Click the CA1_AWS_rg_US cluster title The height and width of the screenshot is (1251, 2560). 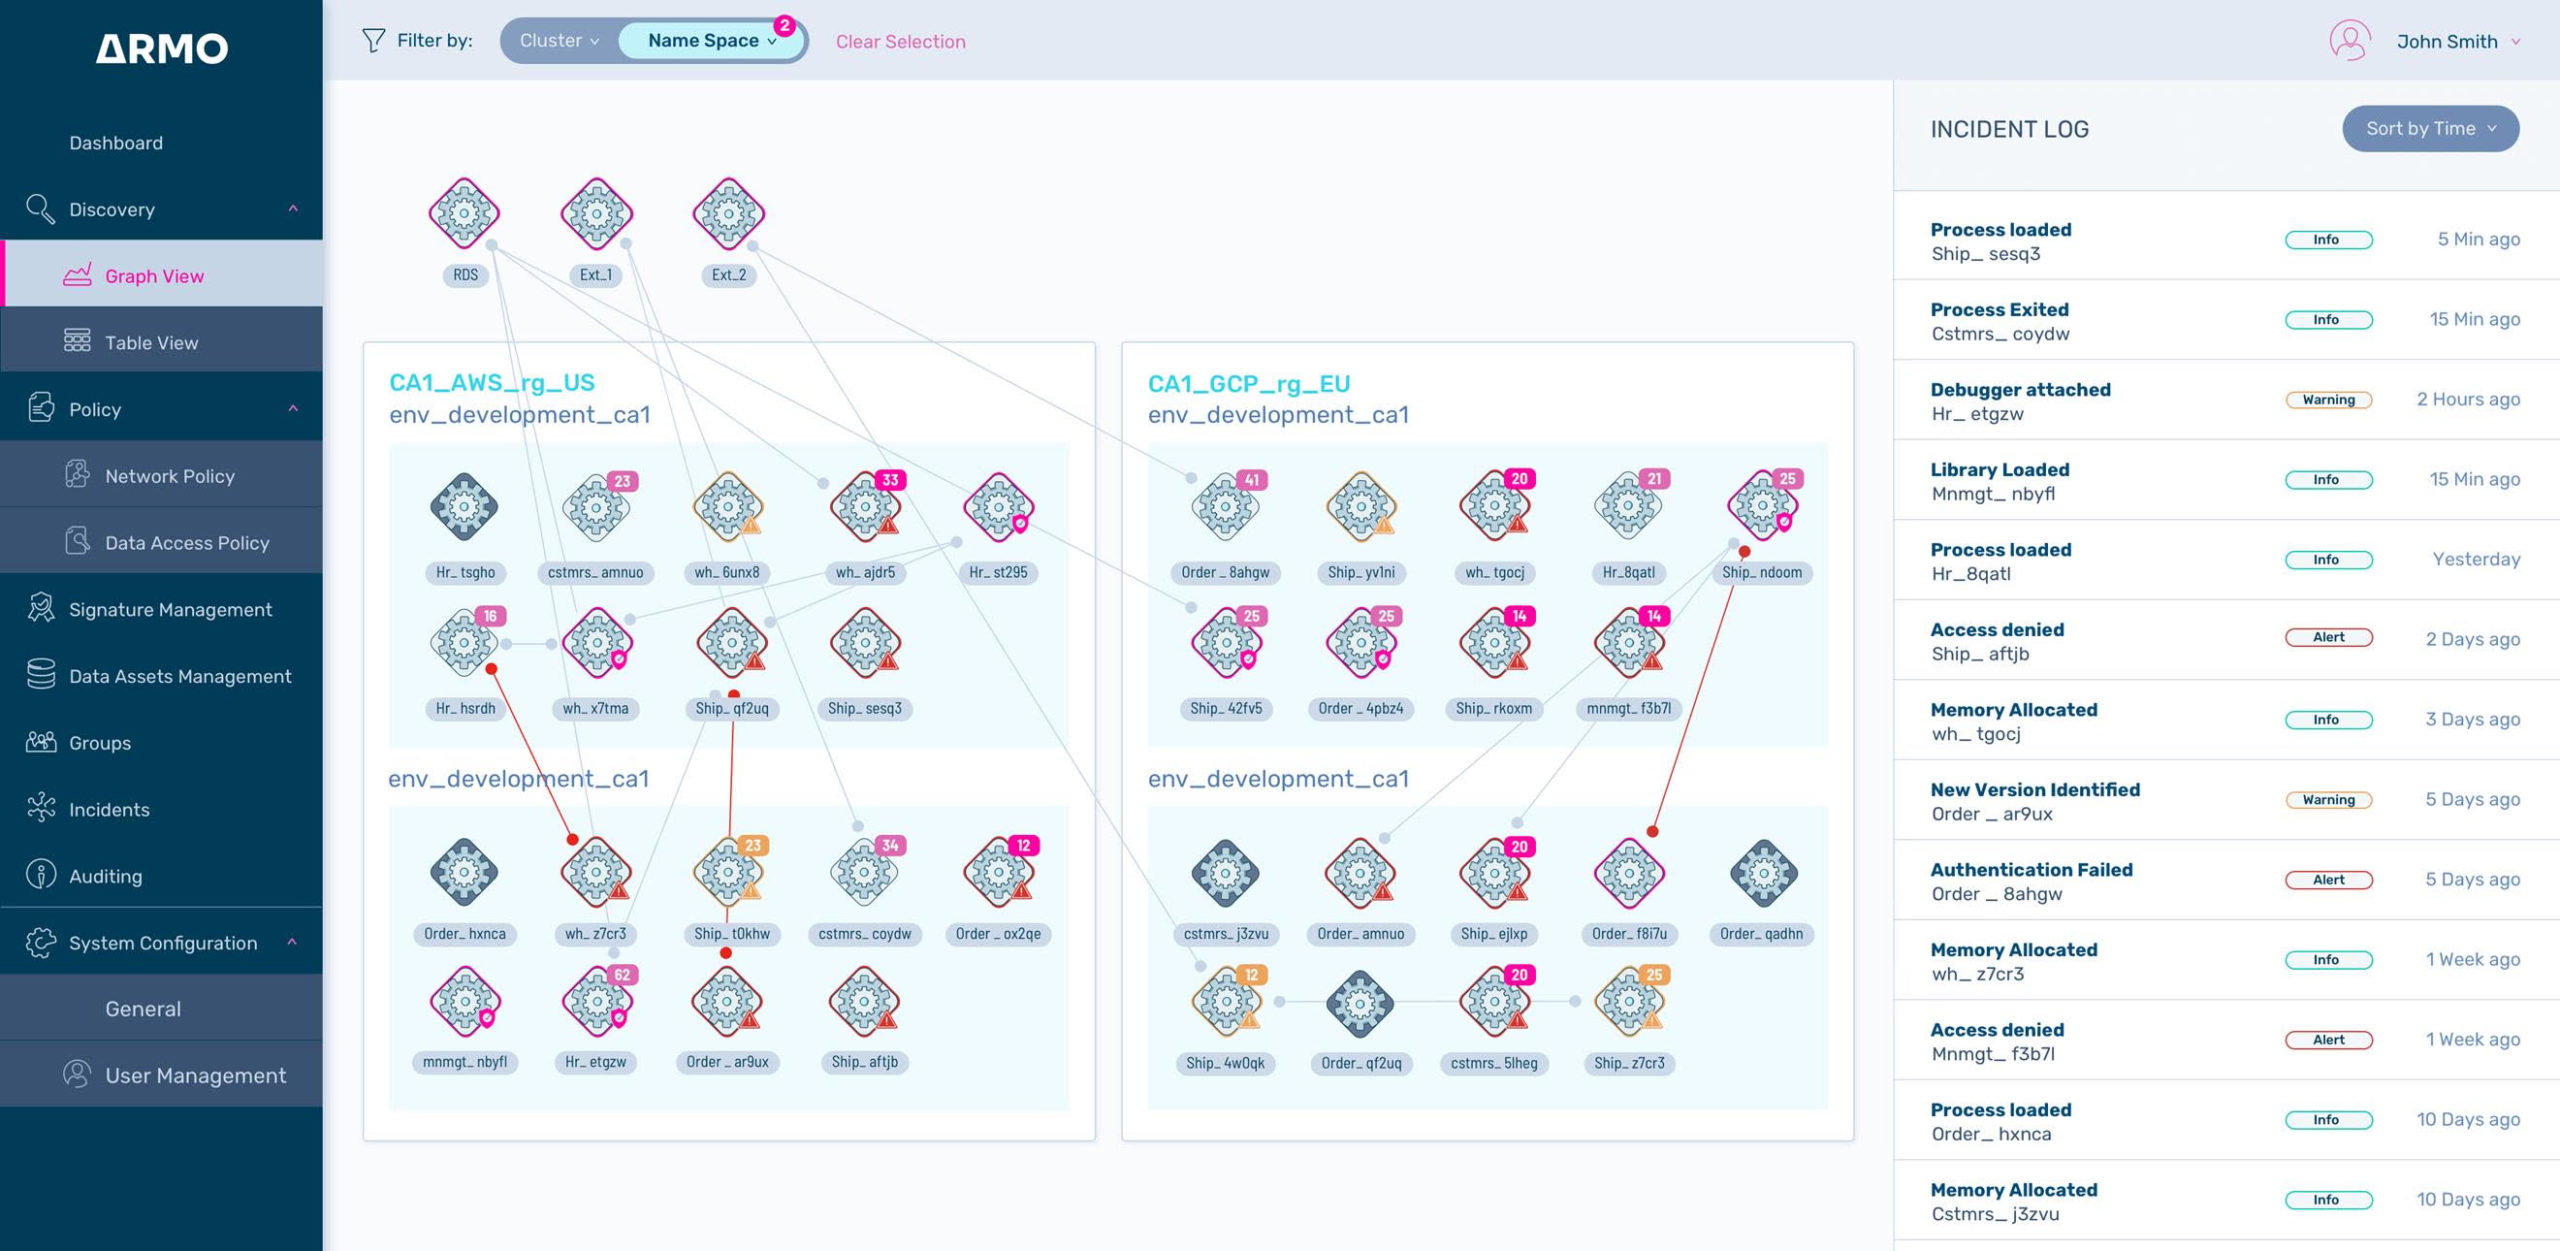(x=491, y=382)
